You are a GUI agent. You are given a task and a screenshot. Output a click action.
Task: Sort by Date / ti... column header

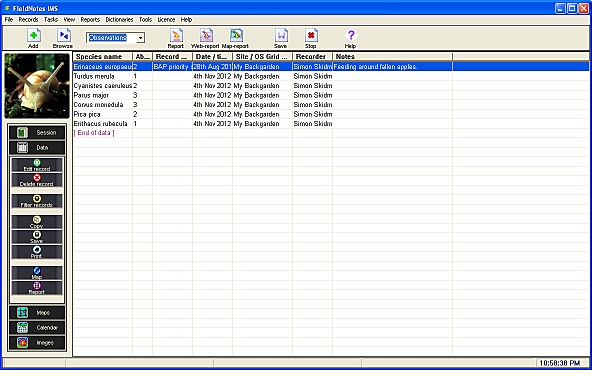click(213, 57)
